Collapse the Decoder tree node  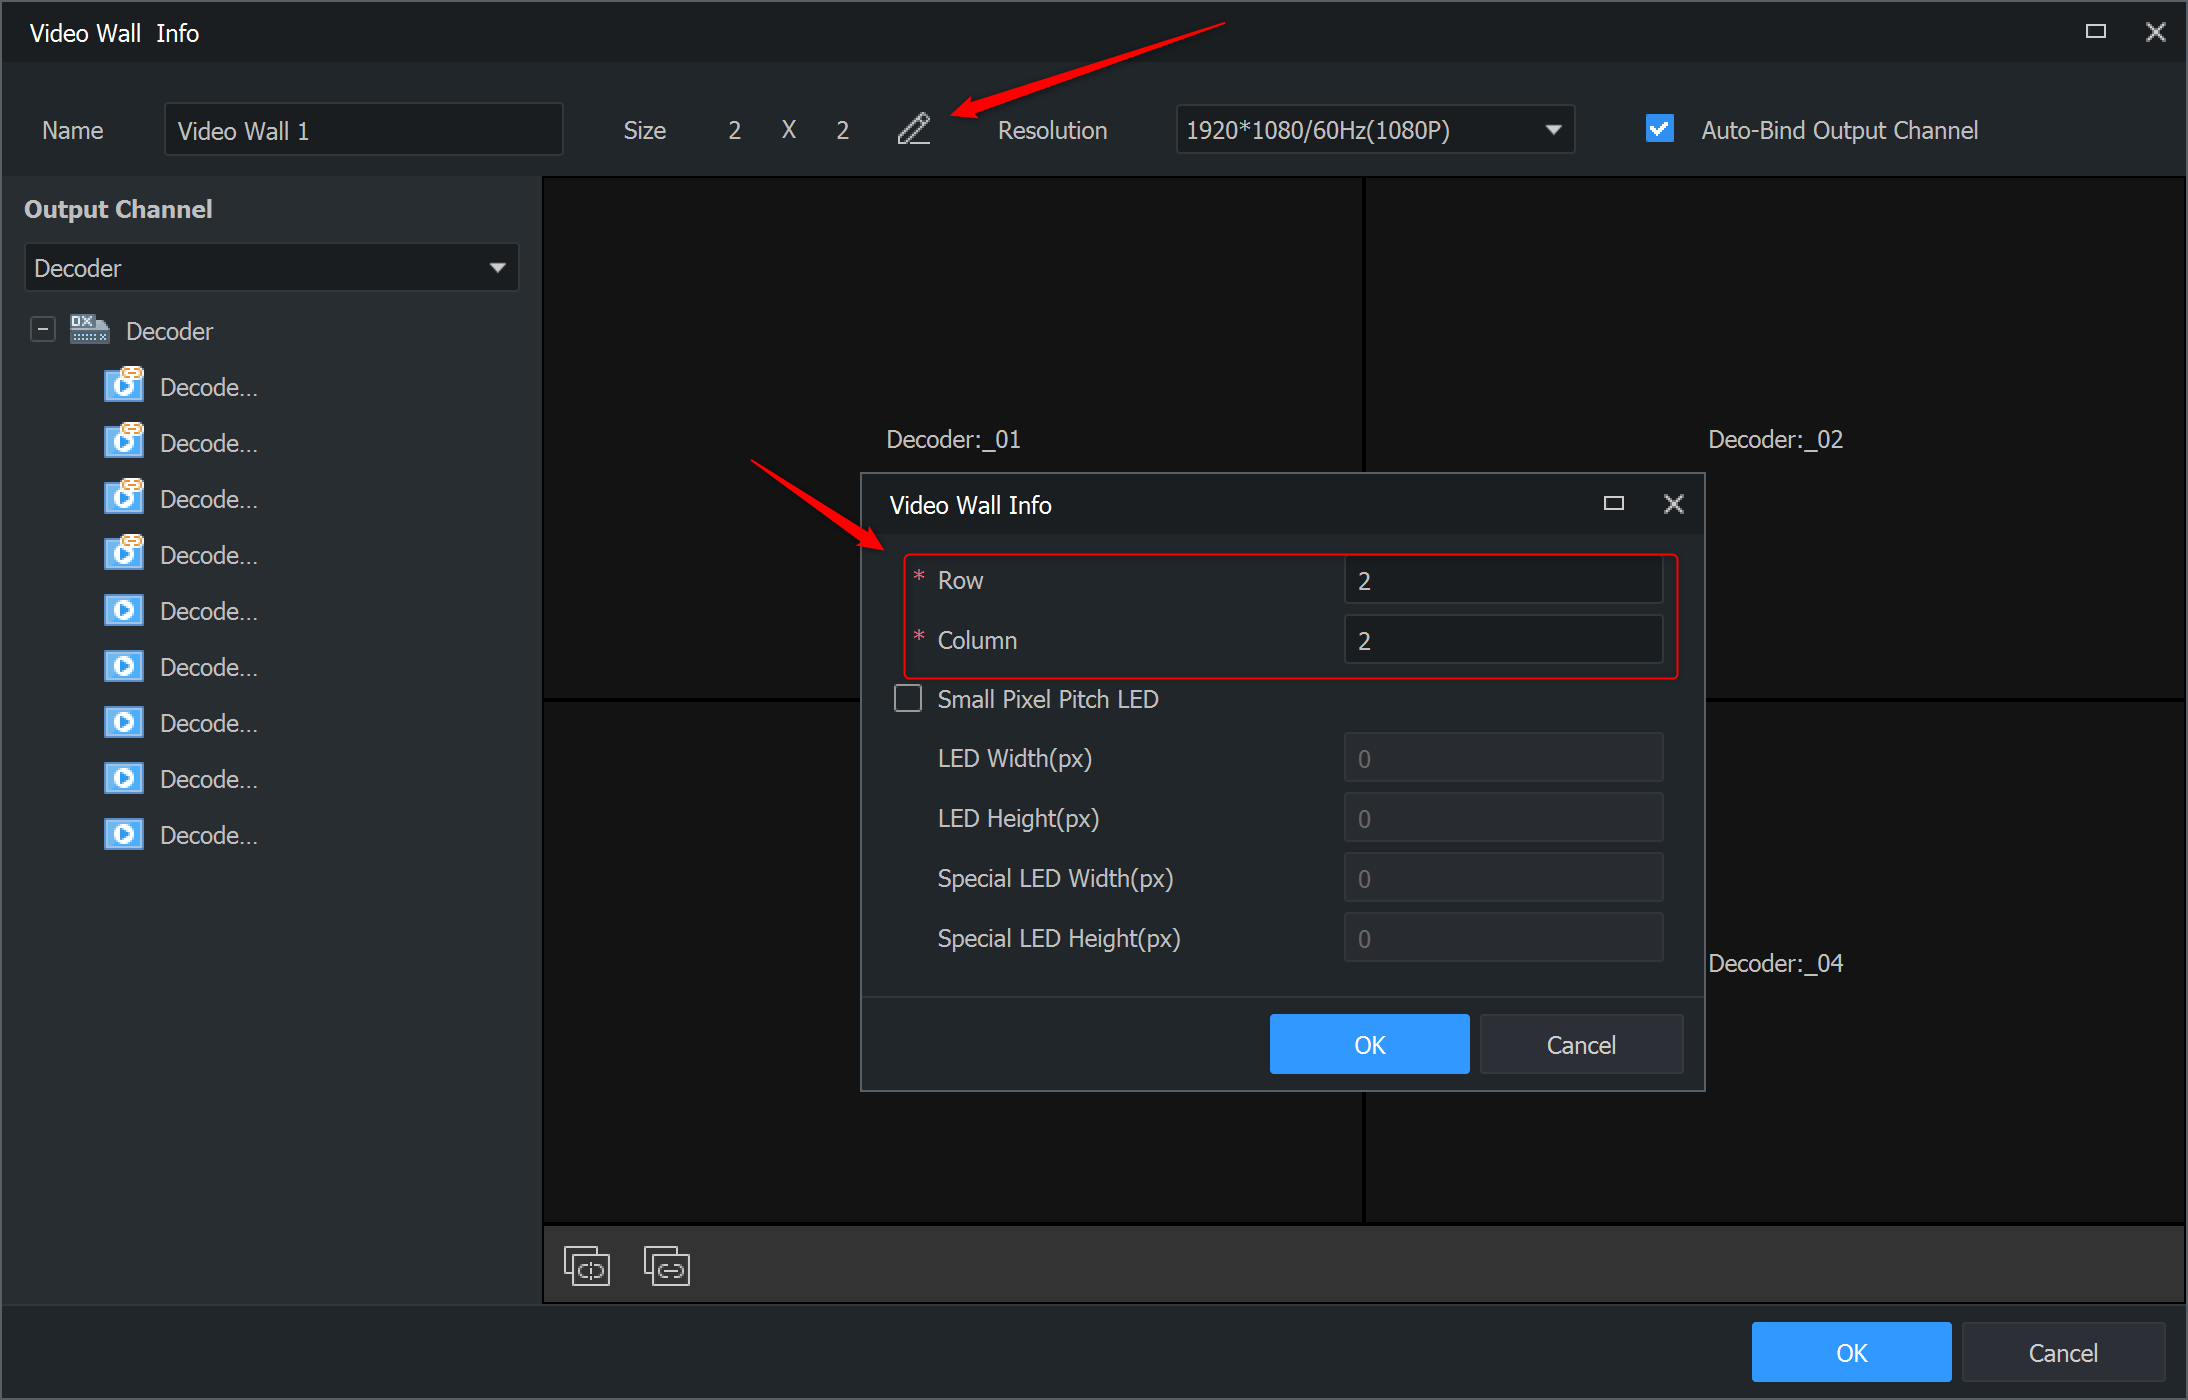coord(42,328)
